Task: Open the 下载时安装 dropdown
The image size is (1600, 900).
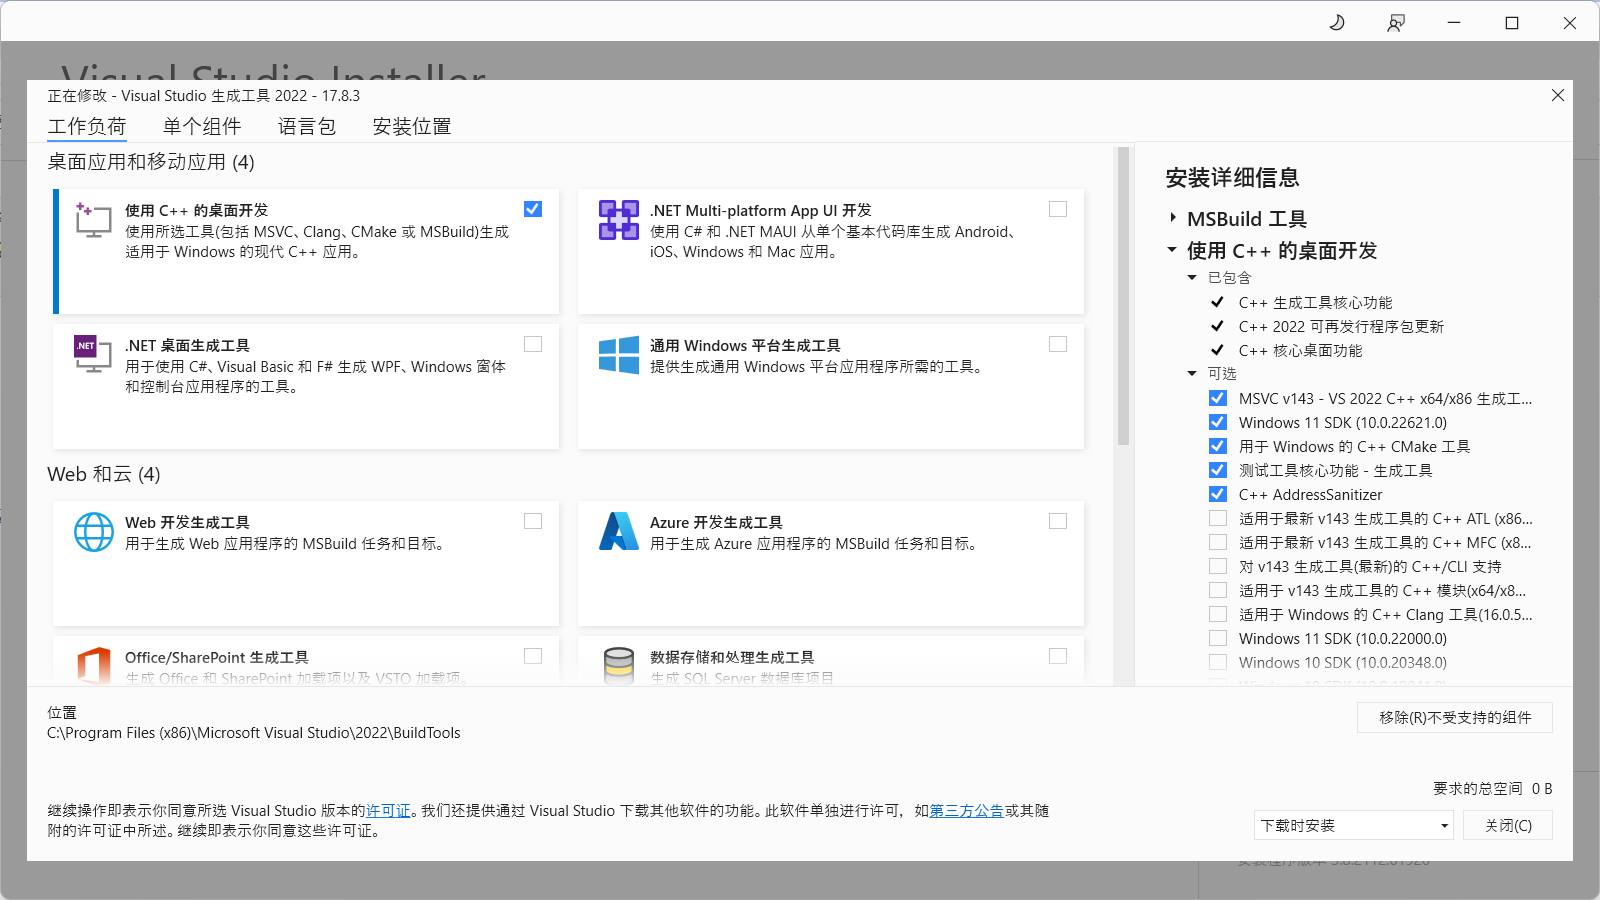Action: (x=1353, y=825)
